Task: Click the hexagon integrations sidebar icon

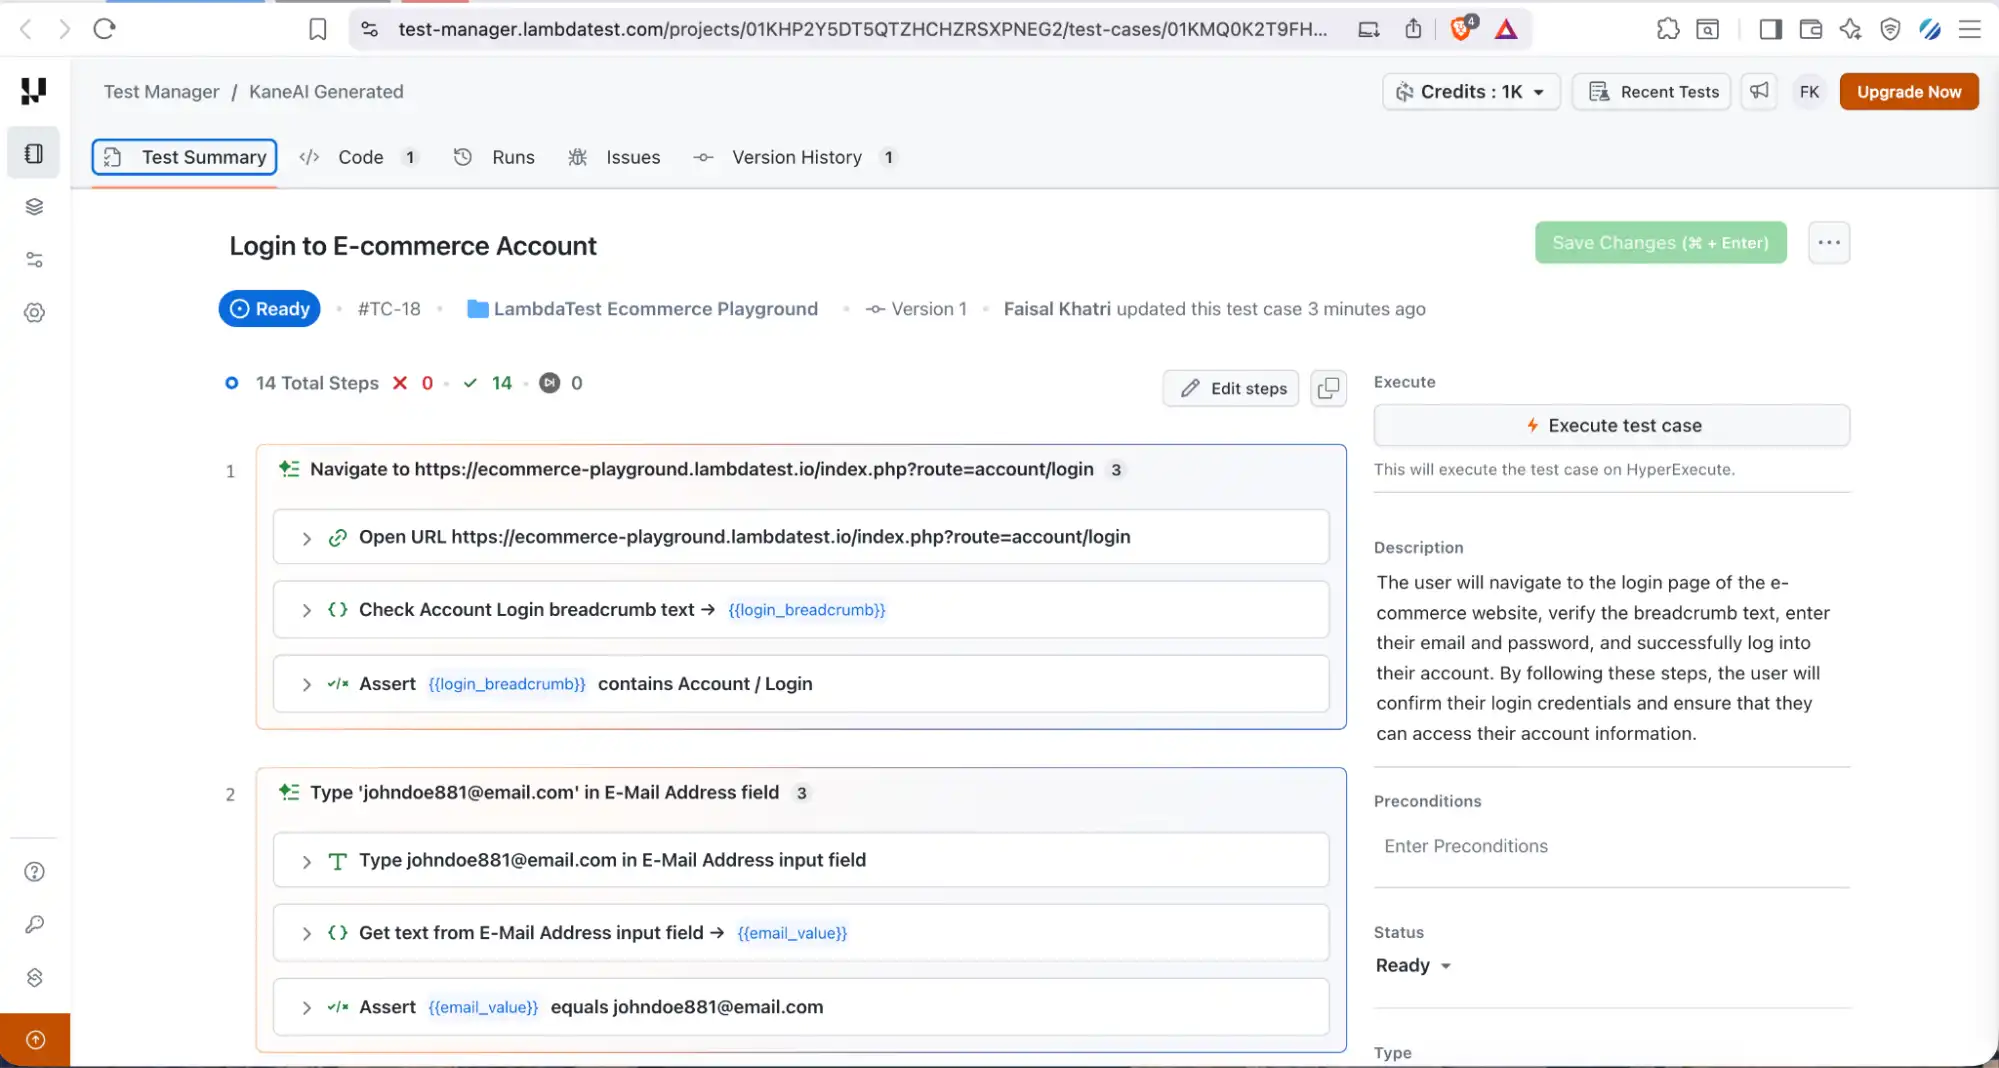Action: (x=34, y=978)
